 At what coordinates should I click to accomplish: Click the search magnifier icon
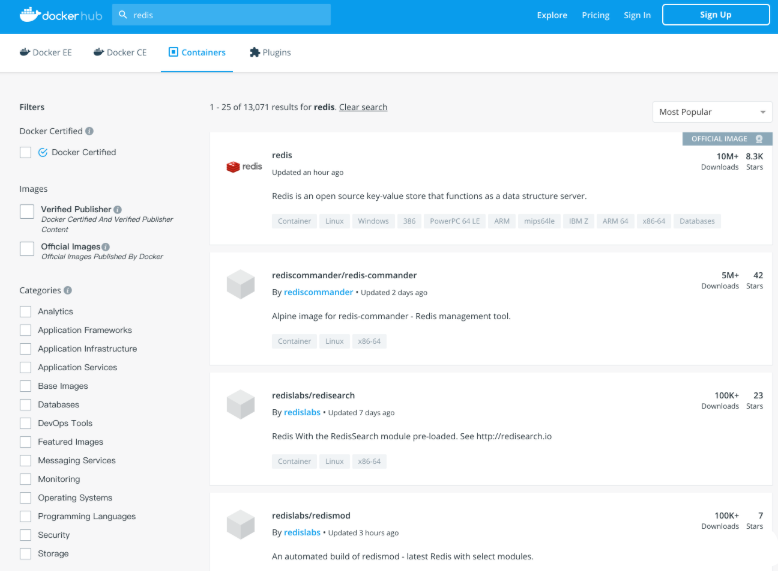click(123, 15)
